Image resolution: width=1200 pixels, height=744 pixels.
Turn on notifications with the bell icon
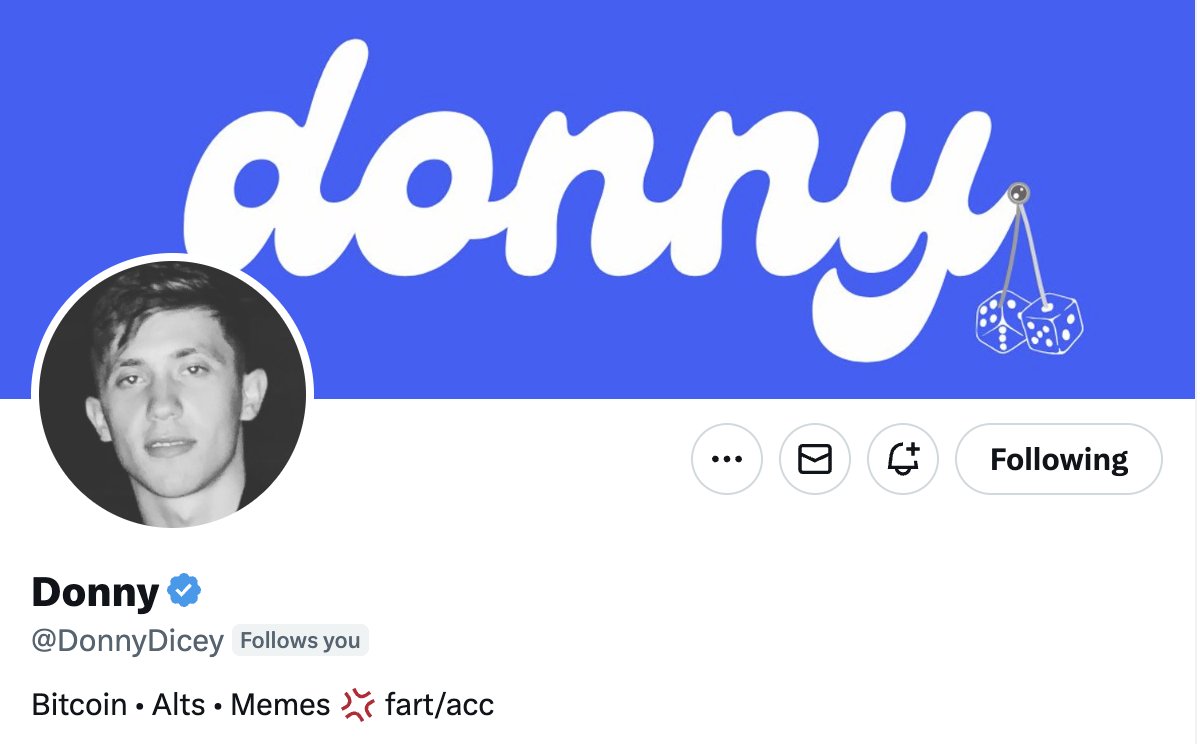click(903, 459)
